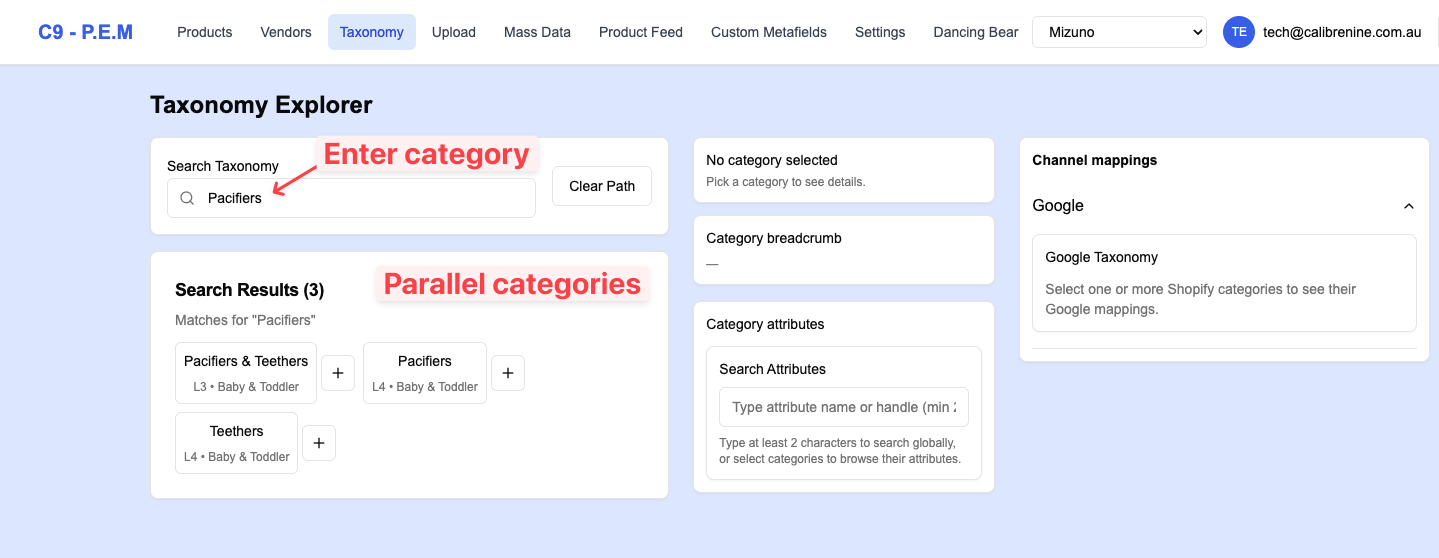The height and width of the screenshot is (558, 1439).
Task: Navigate to Product Feed
Action: click(640, 32)
